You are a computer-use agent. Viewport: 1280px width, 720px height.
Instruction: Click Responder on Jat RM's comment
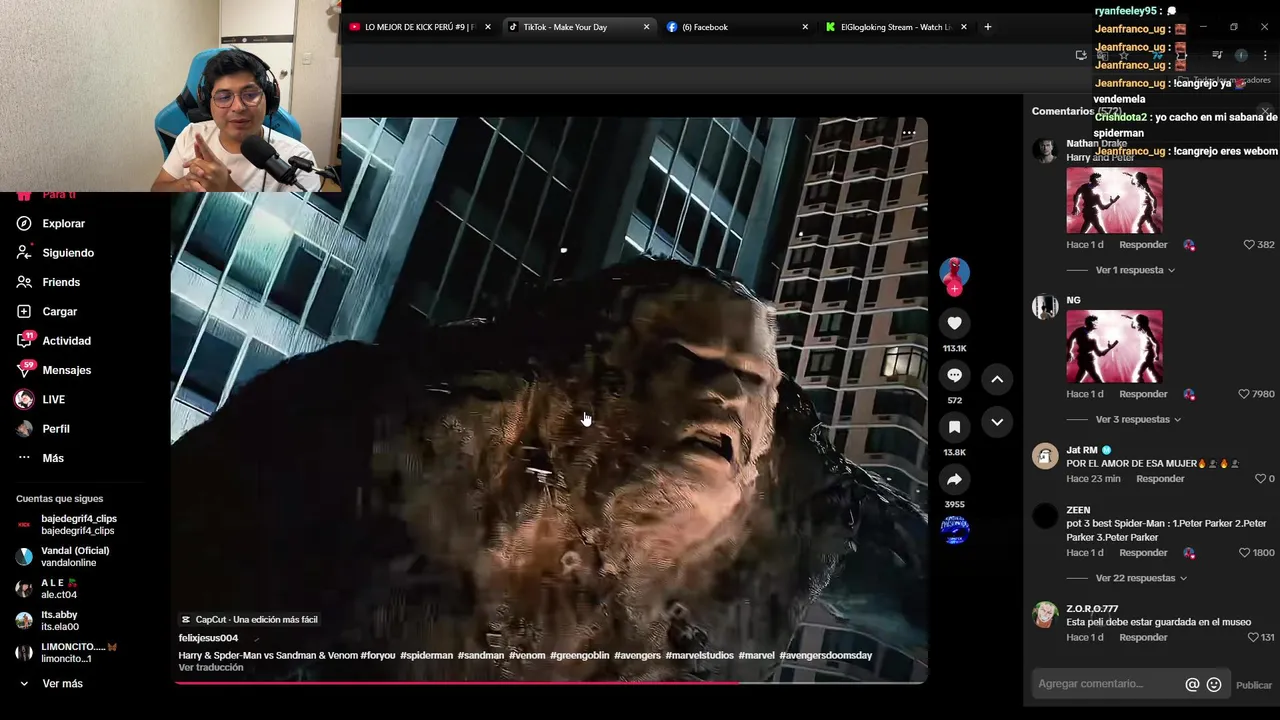pyautogui.click(x=1160, y=479)
